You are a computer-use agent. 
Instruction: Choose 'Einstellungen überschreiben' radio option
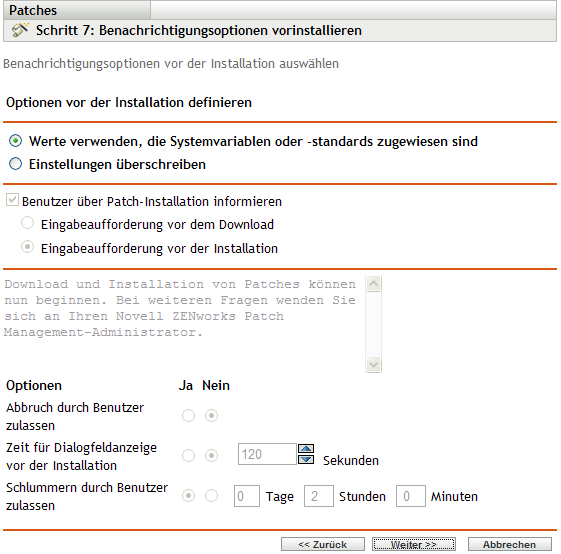[x=15, y=164]
